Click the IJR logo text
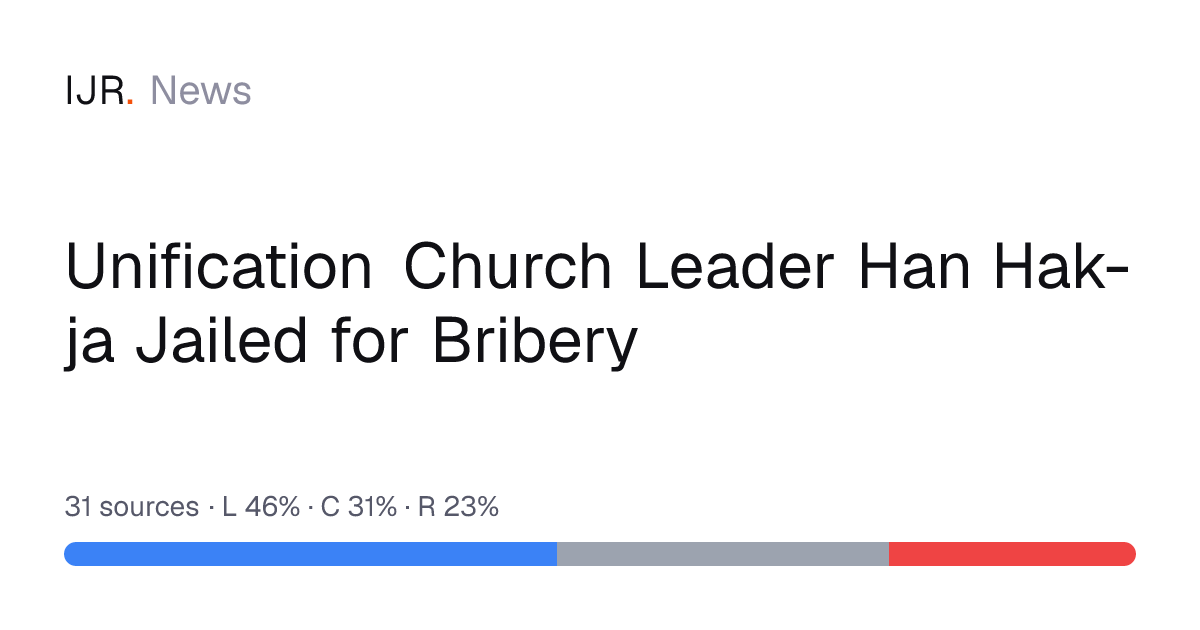Viewport: 1200px width, 630px height. pos(98,91)
